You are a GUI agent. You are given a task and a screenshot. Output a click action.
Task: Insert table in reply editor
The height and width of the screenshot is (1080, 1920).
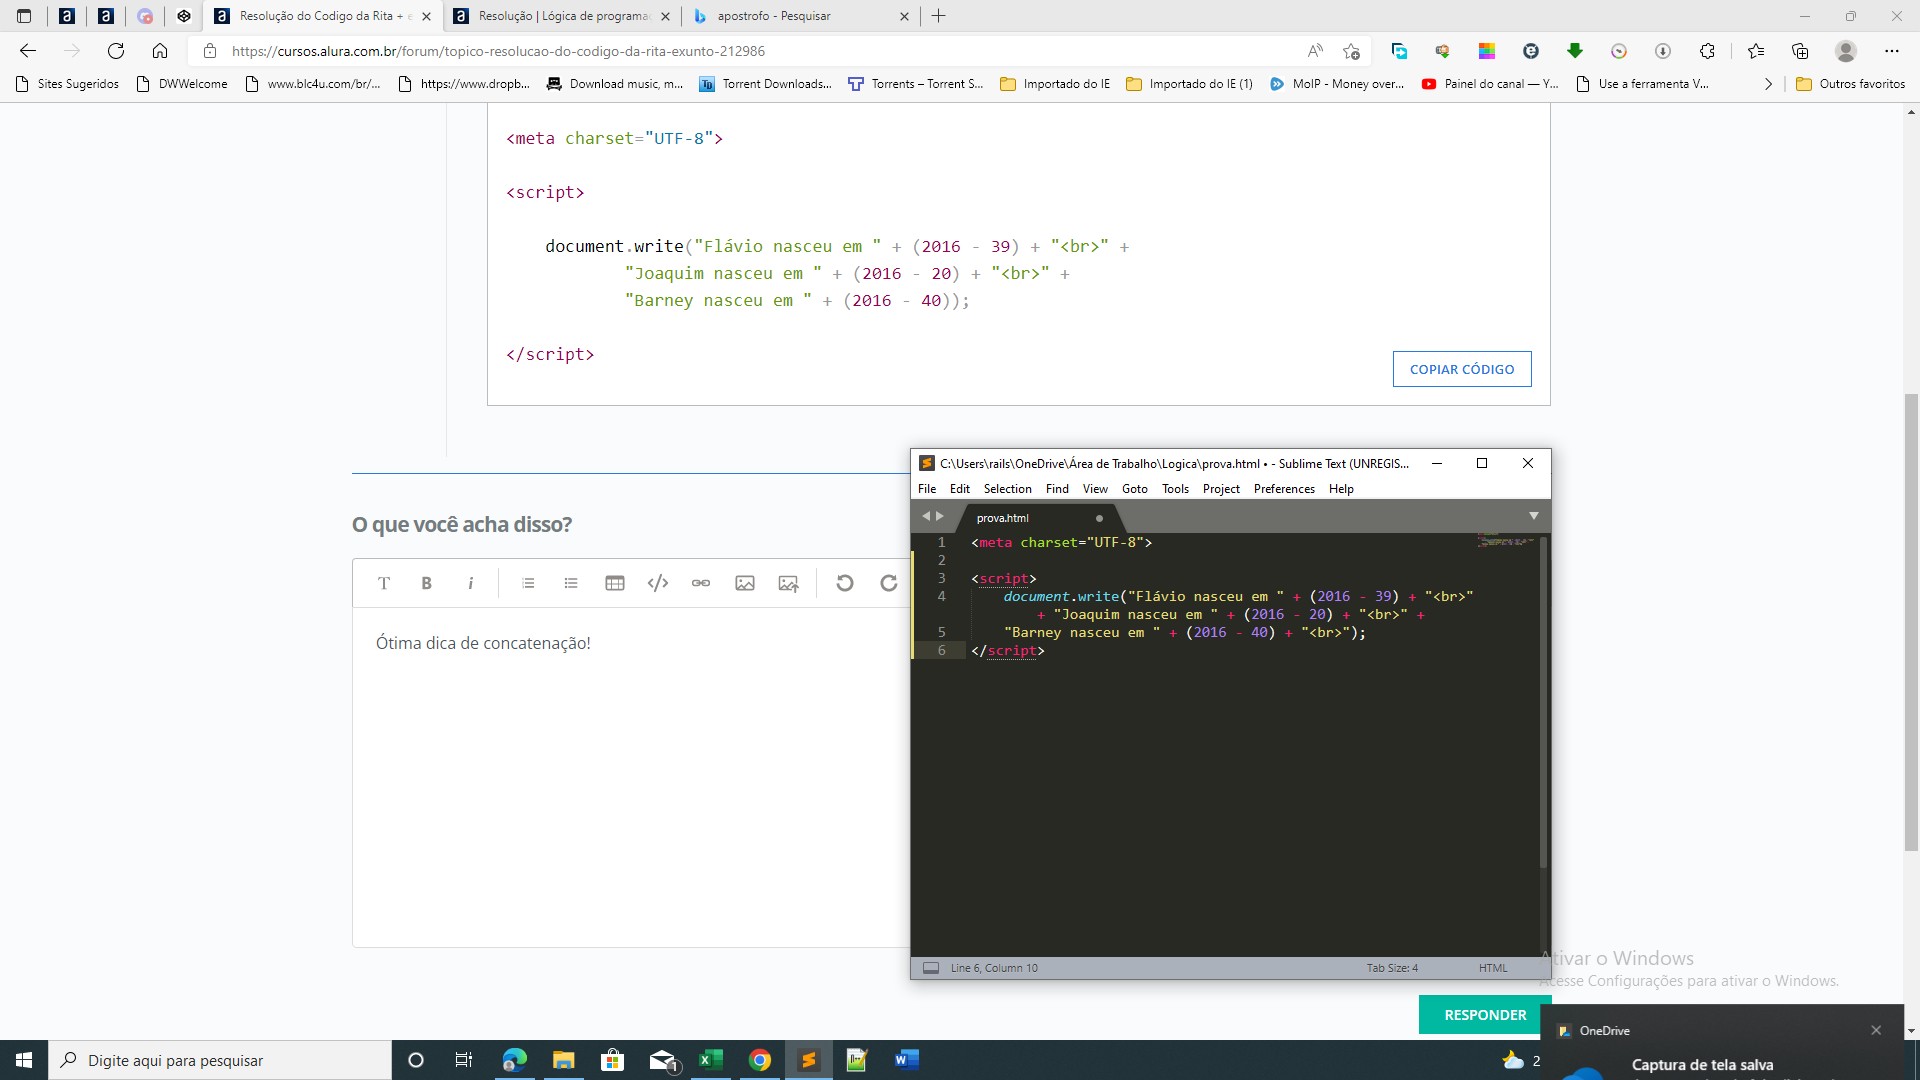(615, 583)
